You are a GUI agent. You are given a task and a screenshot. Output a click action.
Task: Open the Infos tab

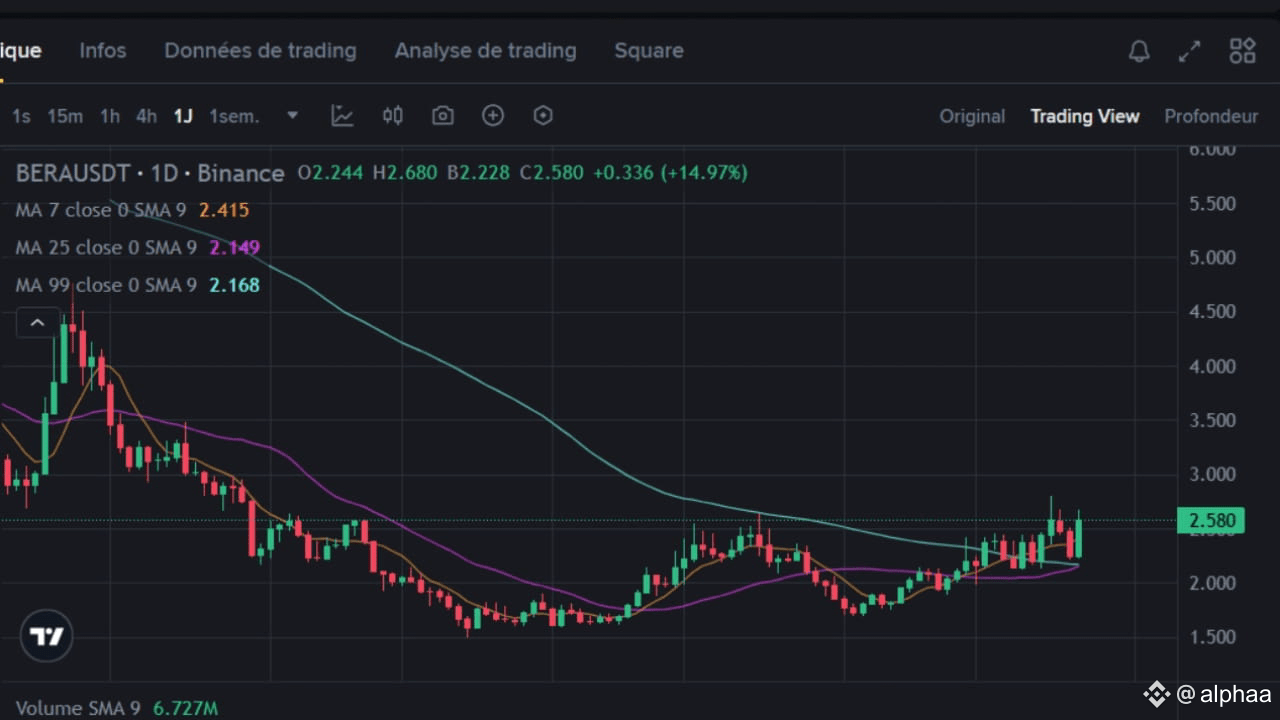[103, 50]
